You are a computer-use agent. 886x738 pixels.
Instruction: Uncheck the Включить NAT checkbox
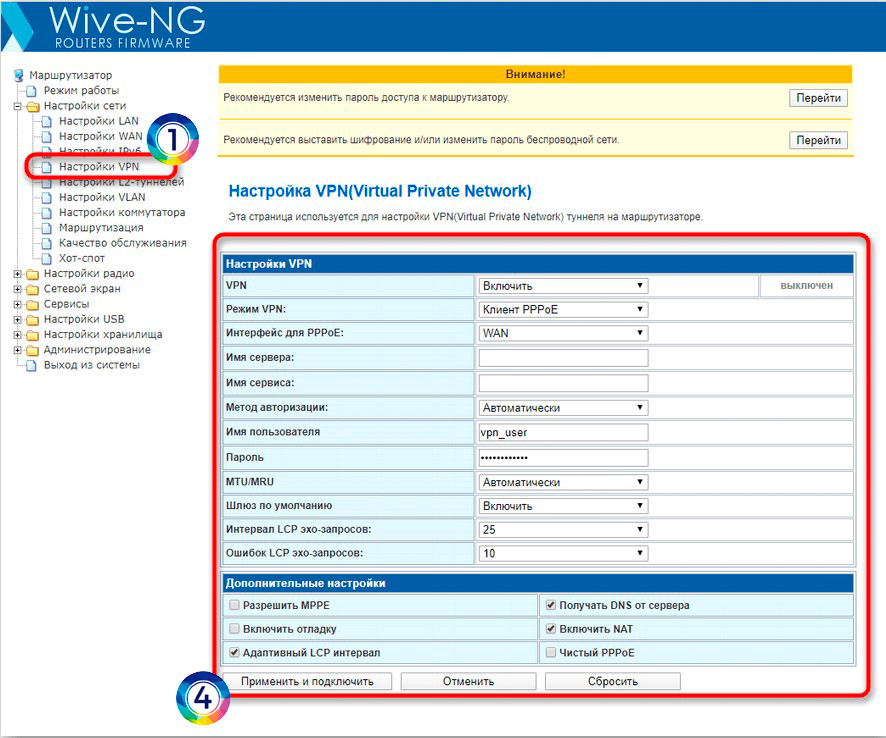point(550,629)
